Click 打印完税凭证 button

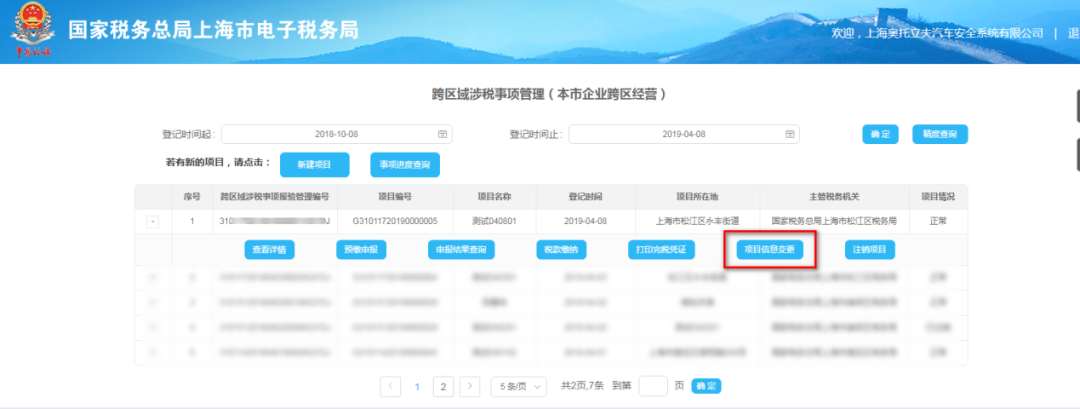tap(661, 250)
